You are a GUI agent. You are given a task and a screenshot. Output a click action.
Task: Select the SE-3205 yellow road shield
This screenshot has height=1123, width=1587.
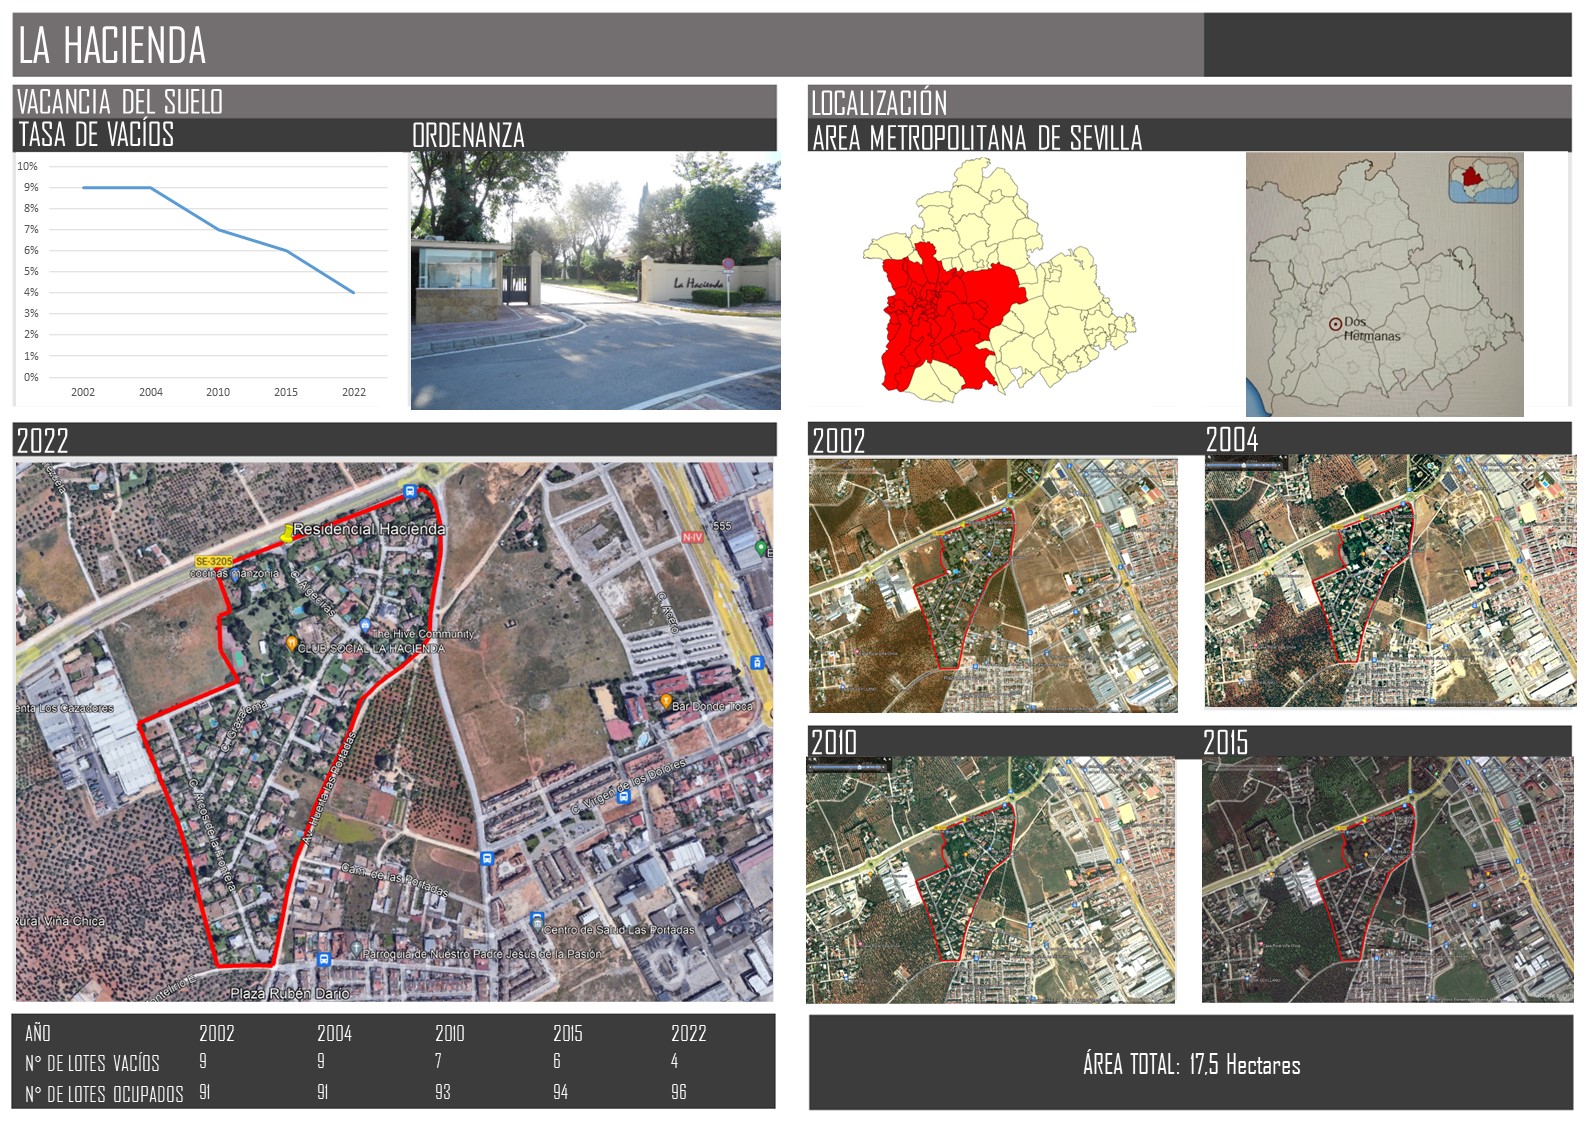point(213,562)
